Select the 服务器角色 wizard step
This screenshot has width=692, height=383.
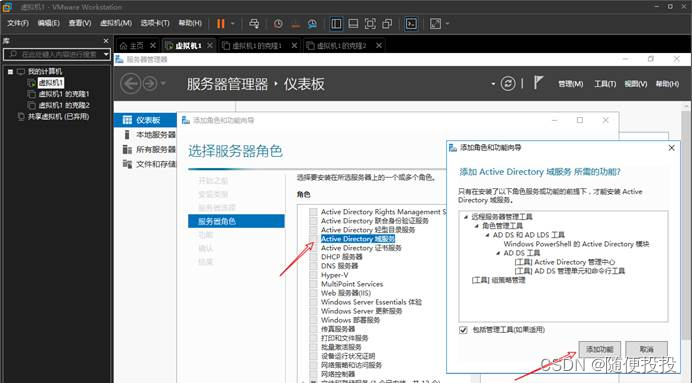(236, 221)
